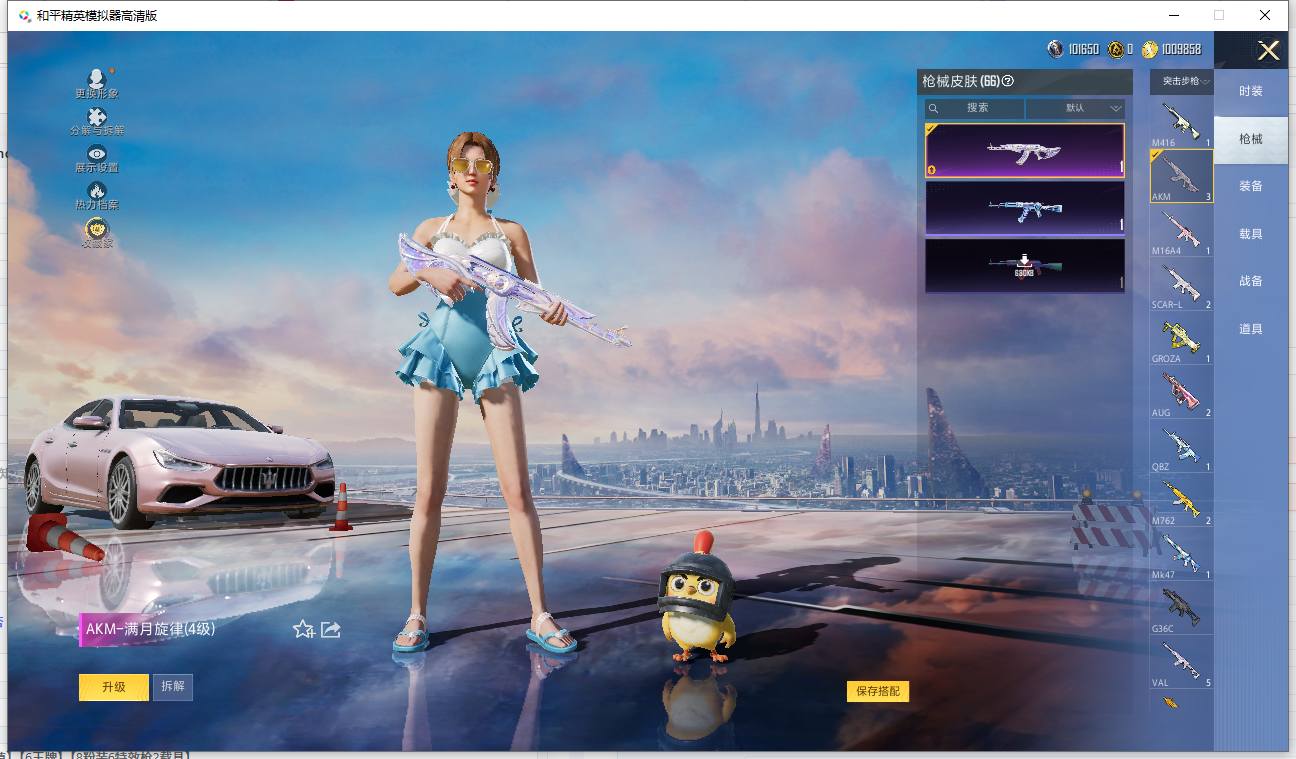Switch to the 道具 tab
The height and width of the screenshot is (759, 1296).
(x=1251, y=329)
